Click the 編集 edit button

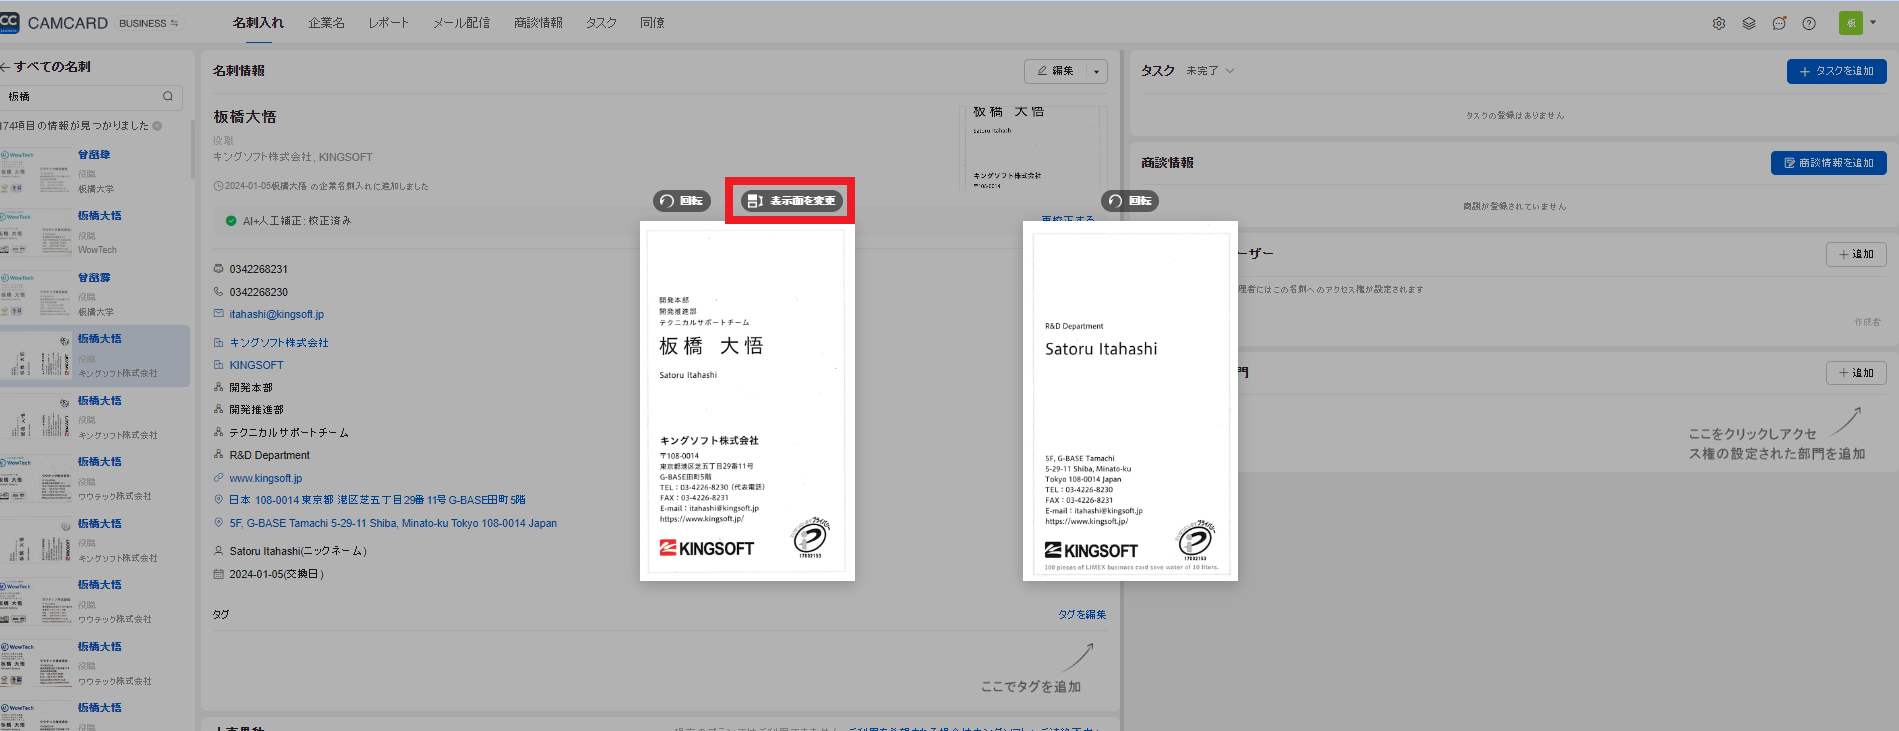(1055, 71)
